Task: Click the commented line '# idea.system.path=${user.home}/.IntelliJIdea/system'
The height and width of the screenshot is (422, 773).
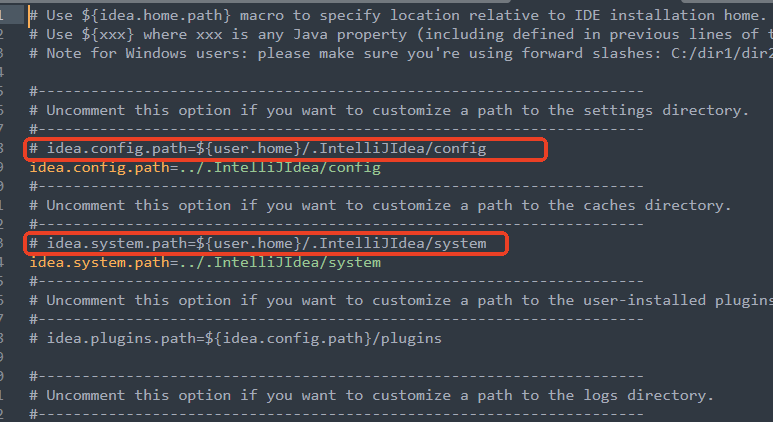Action: click(258, 243)
